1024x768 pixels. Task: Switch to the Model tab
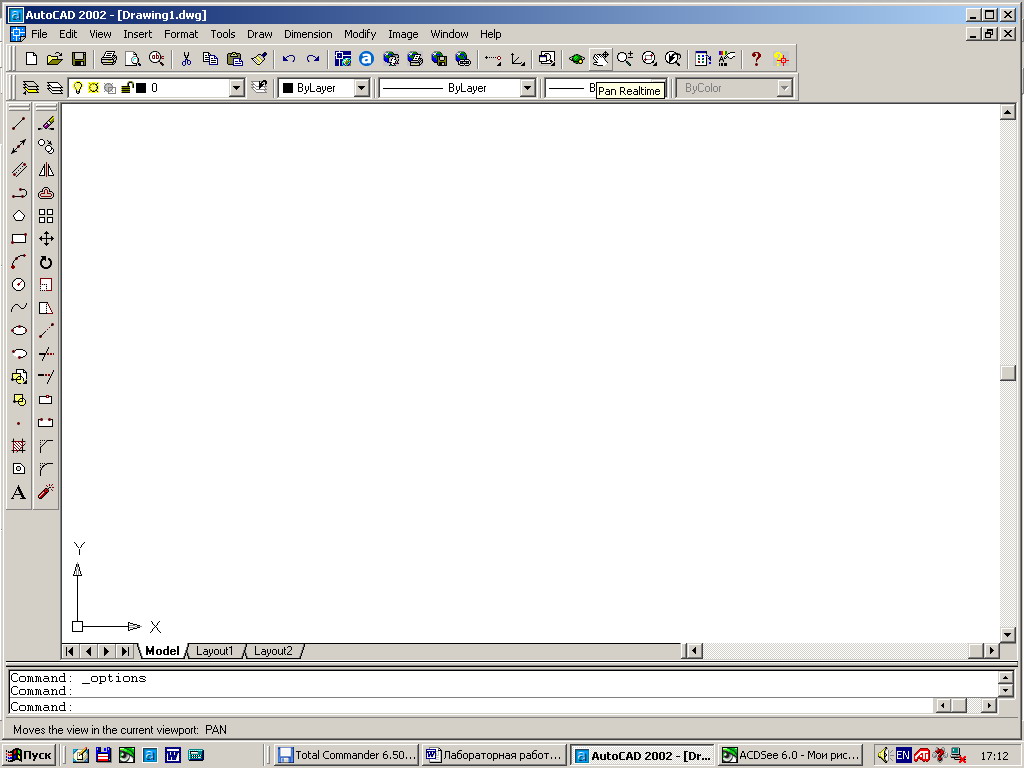[x=162, y=650]
